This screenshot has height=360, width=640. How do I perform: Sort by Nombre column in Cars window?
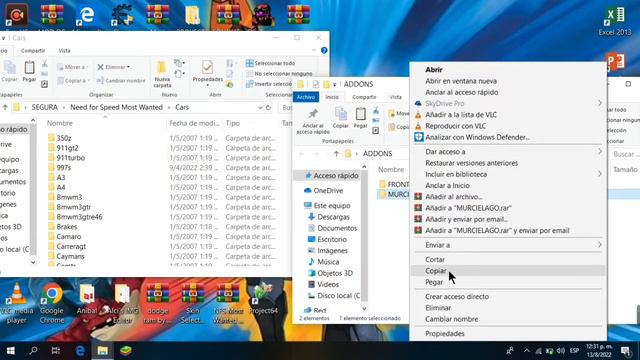click(x=60, y=123)
